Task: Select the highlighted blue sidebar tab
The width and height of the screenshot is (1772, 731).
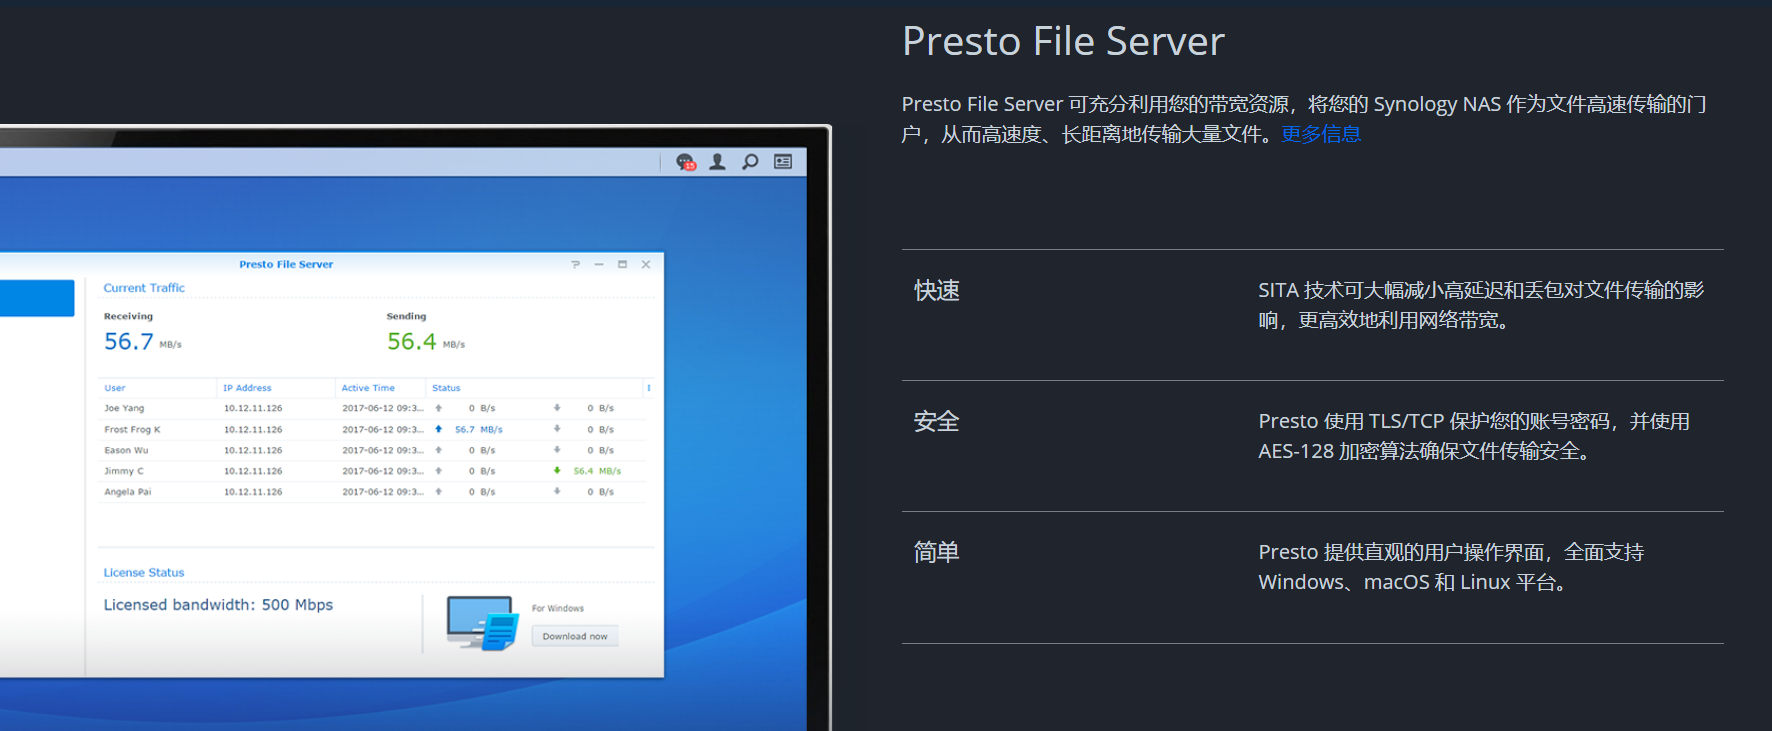Action: (x=37, y=298)
